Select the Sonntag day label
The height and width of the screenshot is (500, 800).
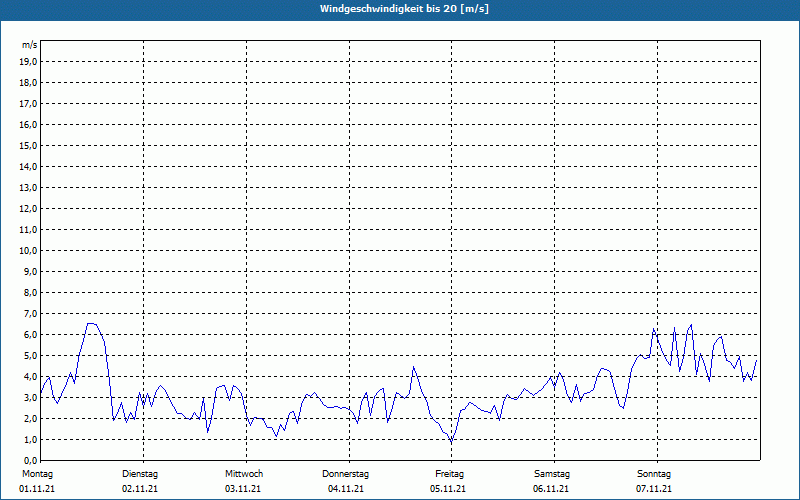[654, 474]
